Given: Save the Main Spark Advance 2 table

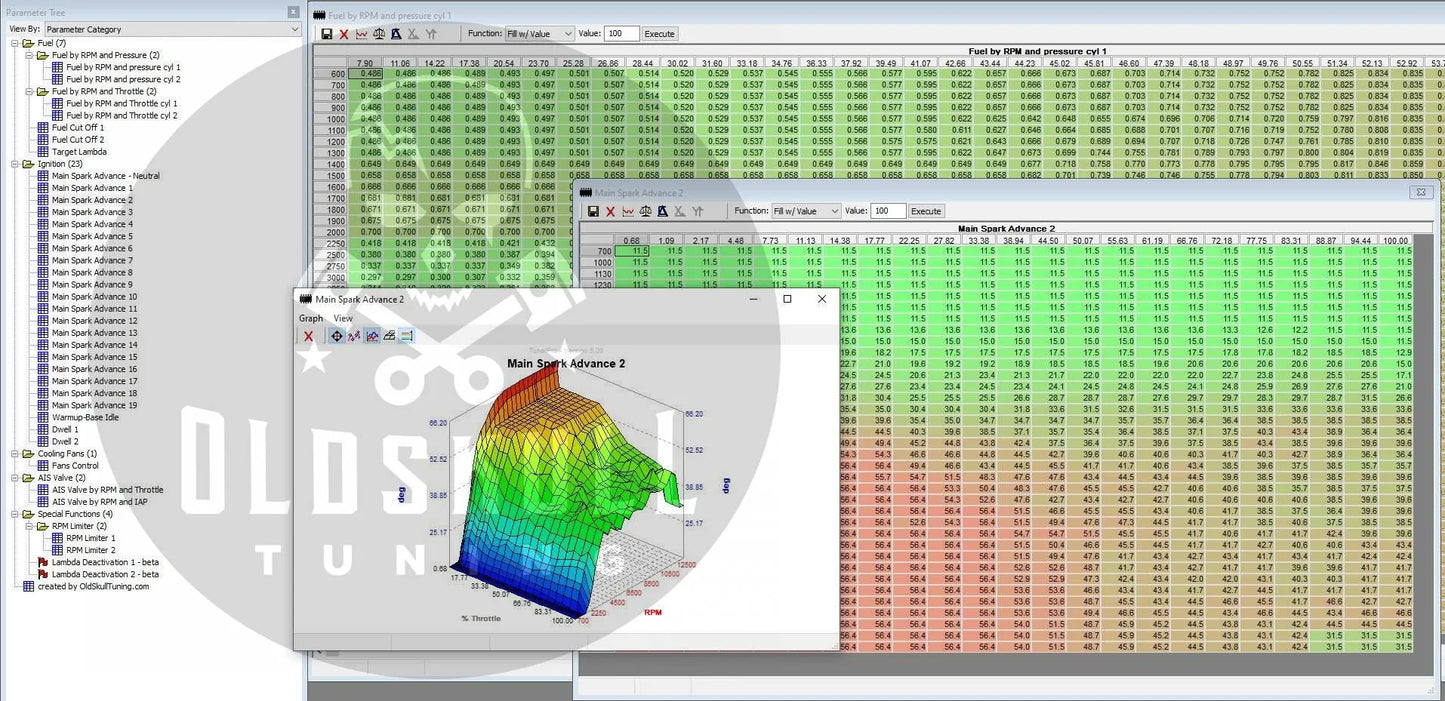Looking at the screenshot, I should (x=593, y=211).
